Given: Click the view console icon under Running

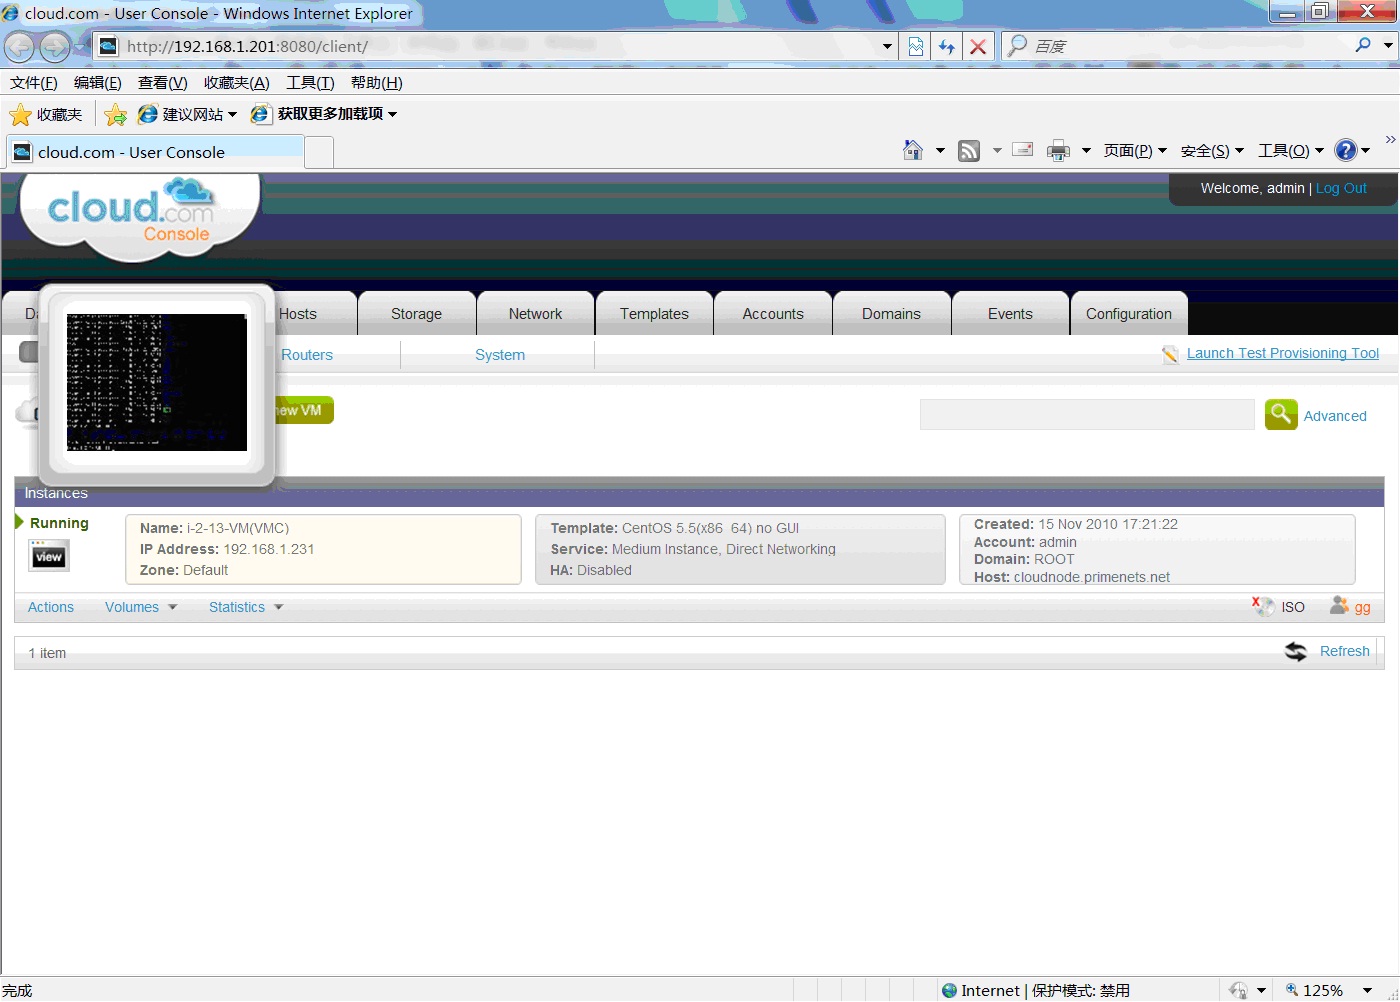Looking at the screenshot, I should coord(49,556).
